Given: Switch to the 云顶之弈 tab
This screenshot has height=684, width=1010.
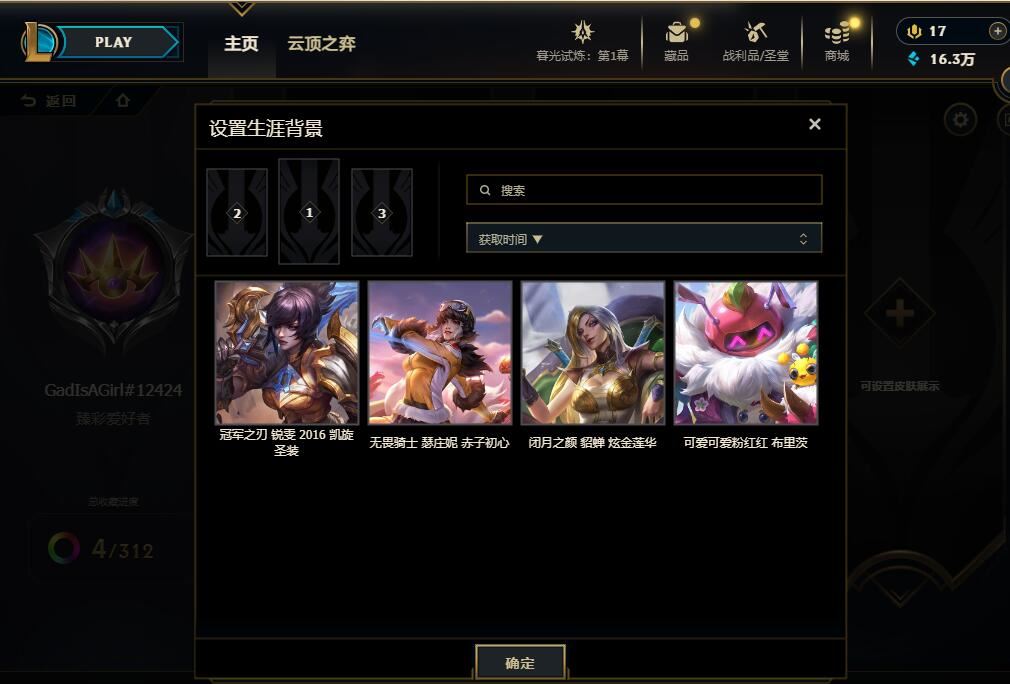Looking at the screenshot, I should (321, 44).
